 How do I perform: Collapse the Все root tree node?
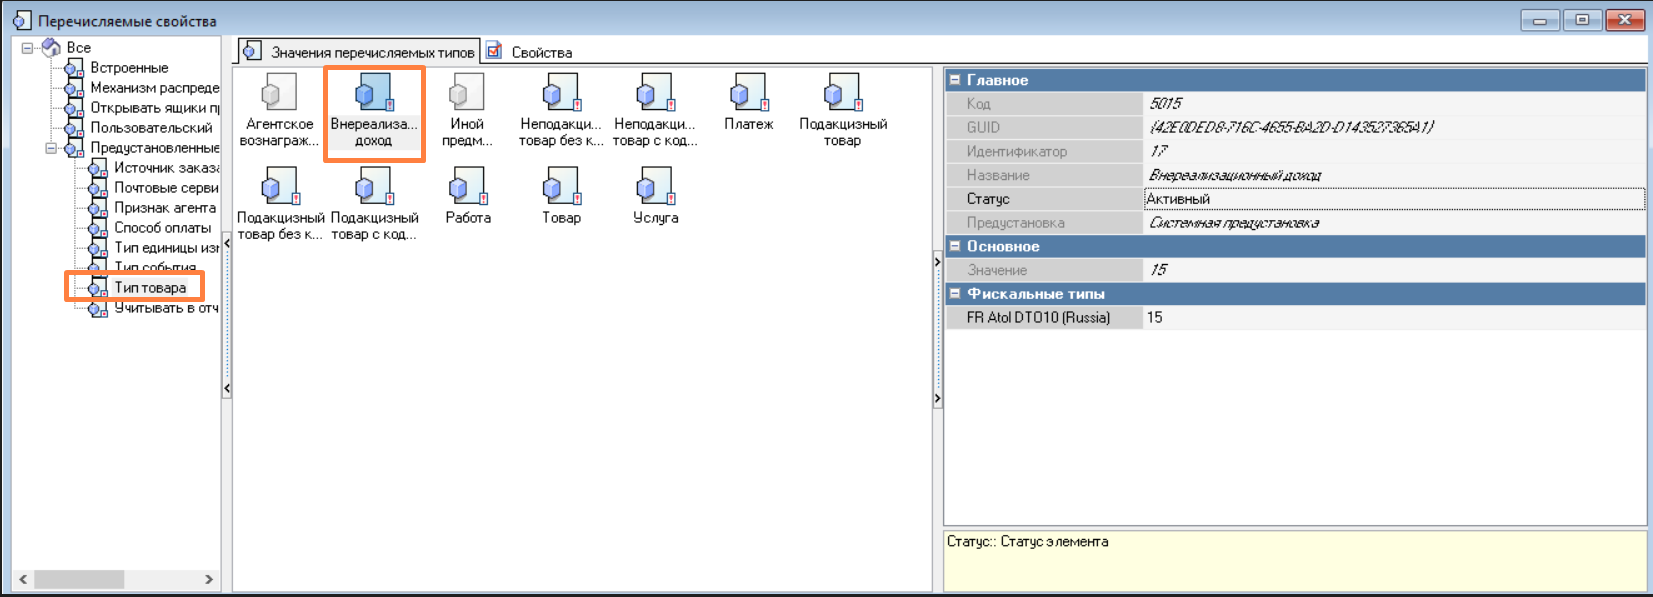pyautogui.click(x=28, y=48)
